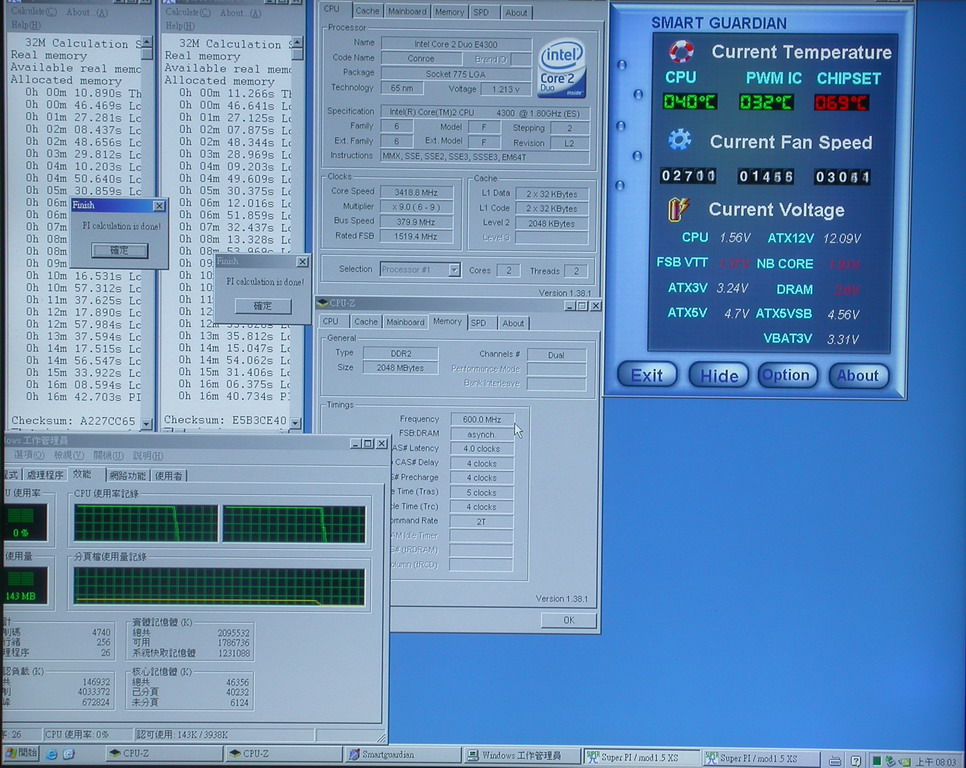Open 說明(H) menu in Task Manager

coord(147,456)
